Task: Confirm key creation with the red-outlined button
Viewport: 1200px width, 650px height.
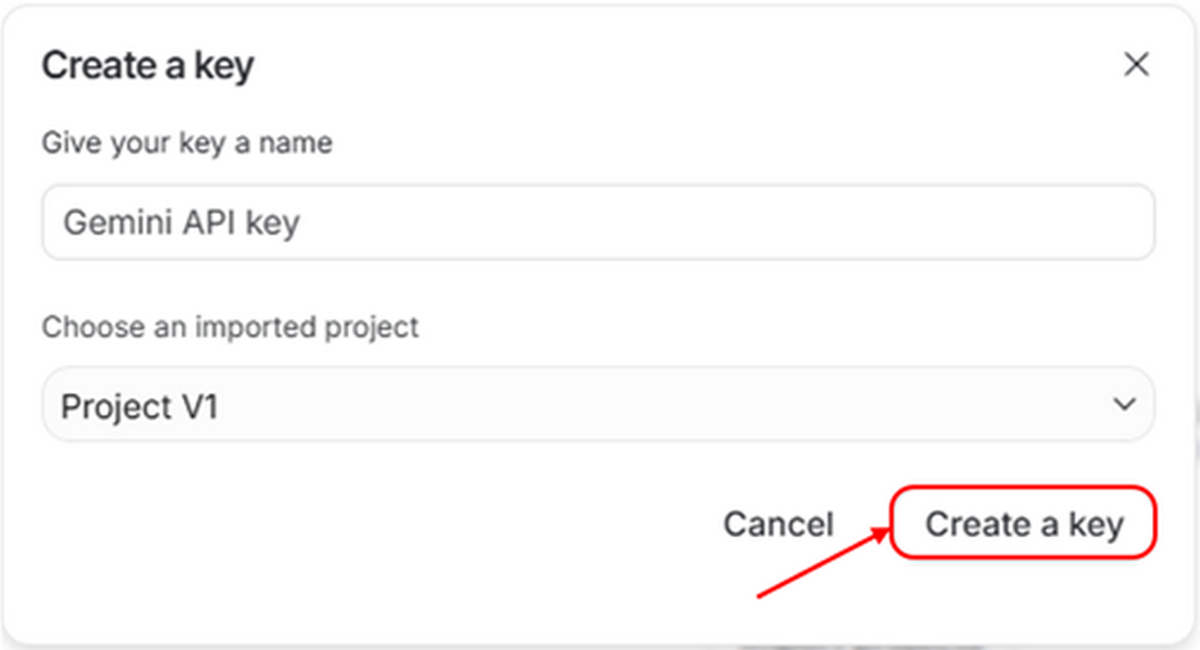Action: pyautogui.click(x=1023, y=523)
